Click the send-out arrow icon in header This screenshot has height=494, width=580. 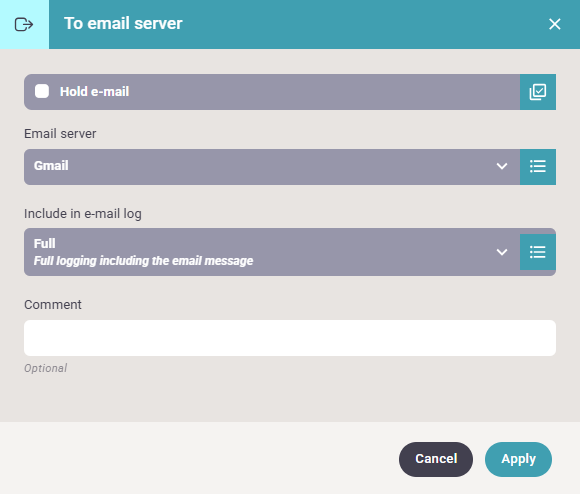[x=24, y=24]
